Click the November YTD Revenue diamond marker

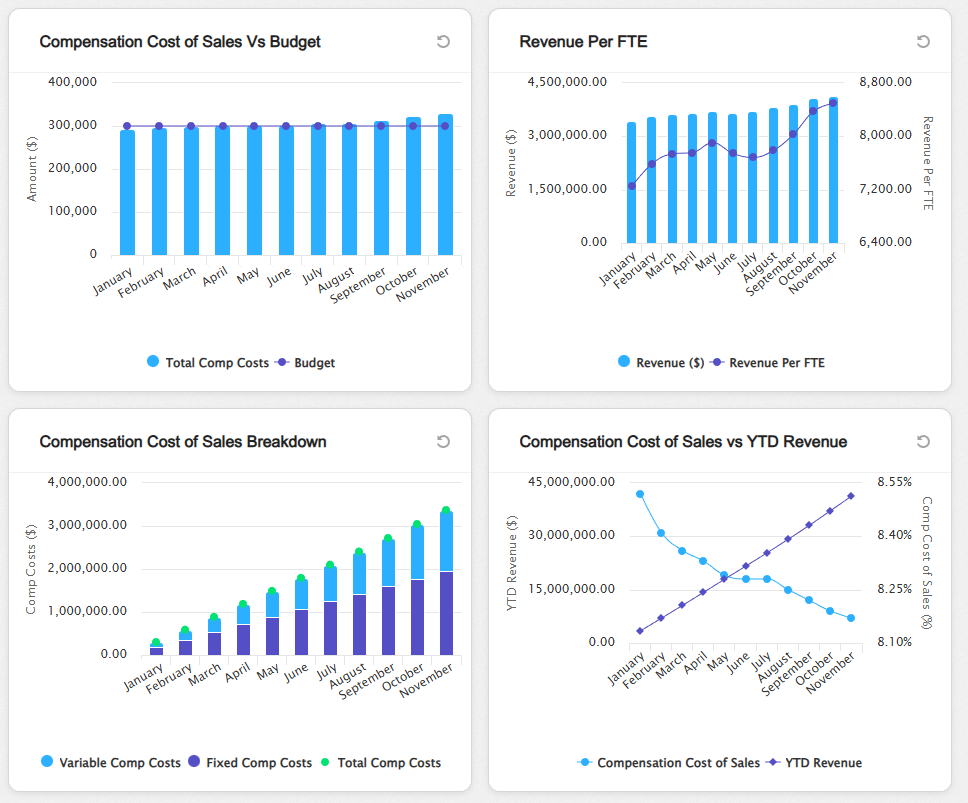coord(851,496)
